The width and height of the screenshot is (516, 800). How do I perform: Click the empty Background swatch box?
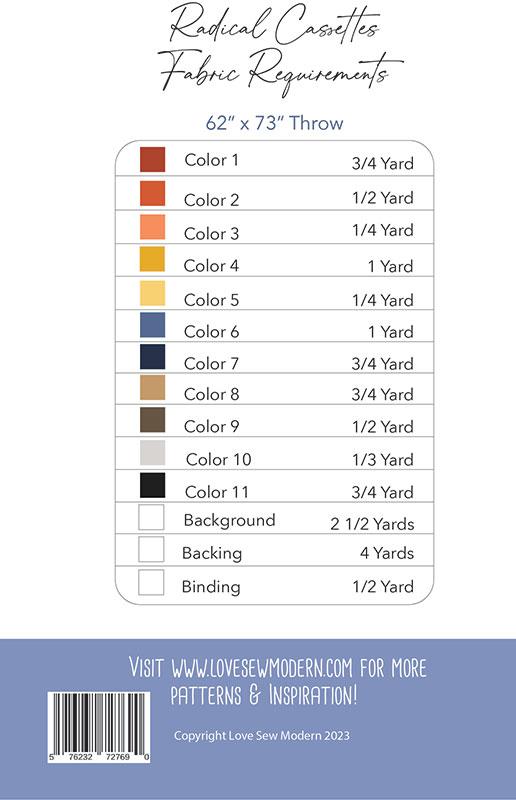(x=151, y=517)
